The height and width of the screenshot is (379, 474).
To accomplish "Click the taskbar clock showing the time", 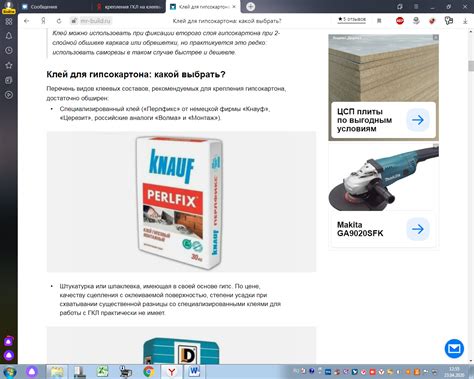I will [x=454, y=372].
